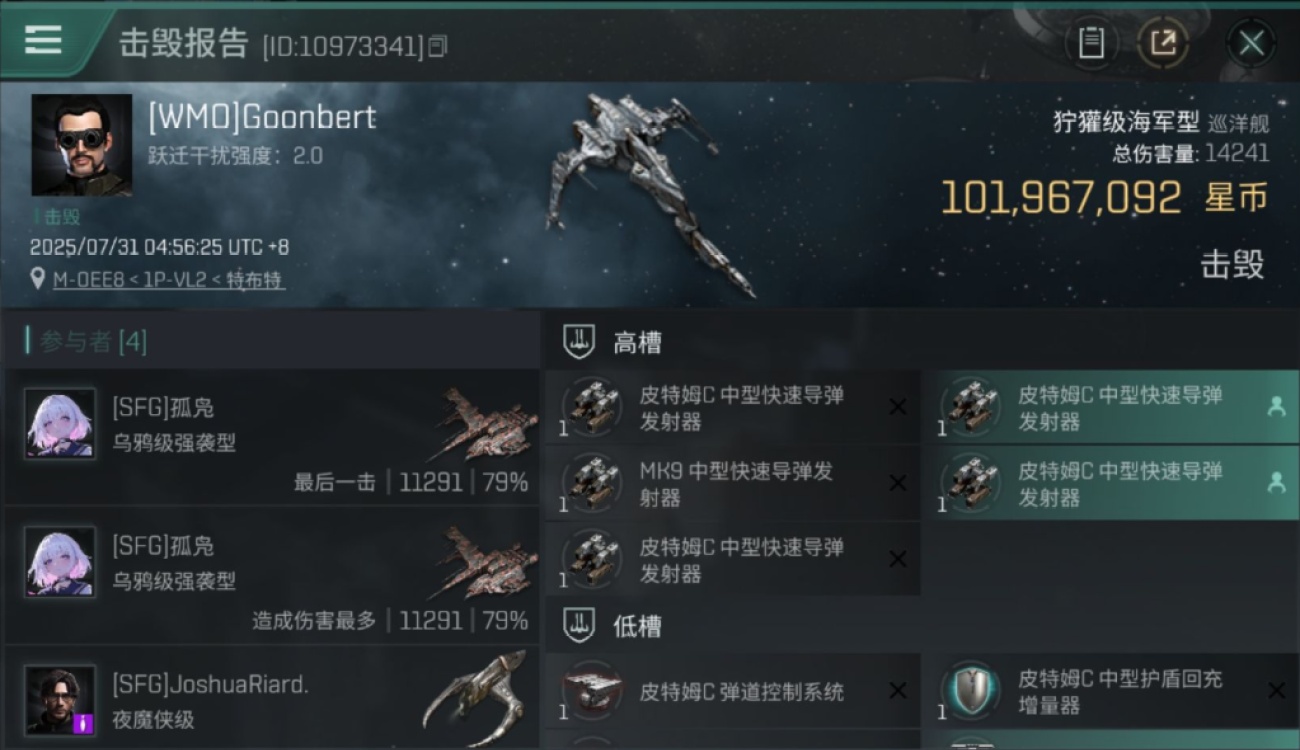This screenshot has width=1300, height=750.
Task: Select 皮特姆C 弹道控制系统 module icon
Action: (x=591, y=692)
